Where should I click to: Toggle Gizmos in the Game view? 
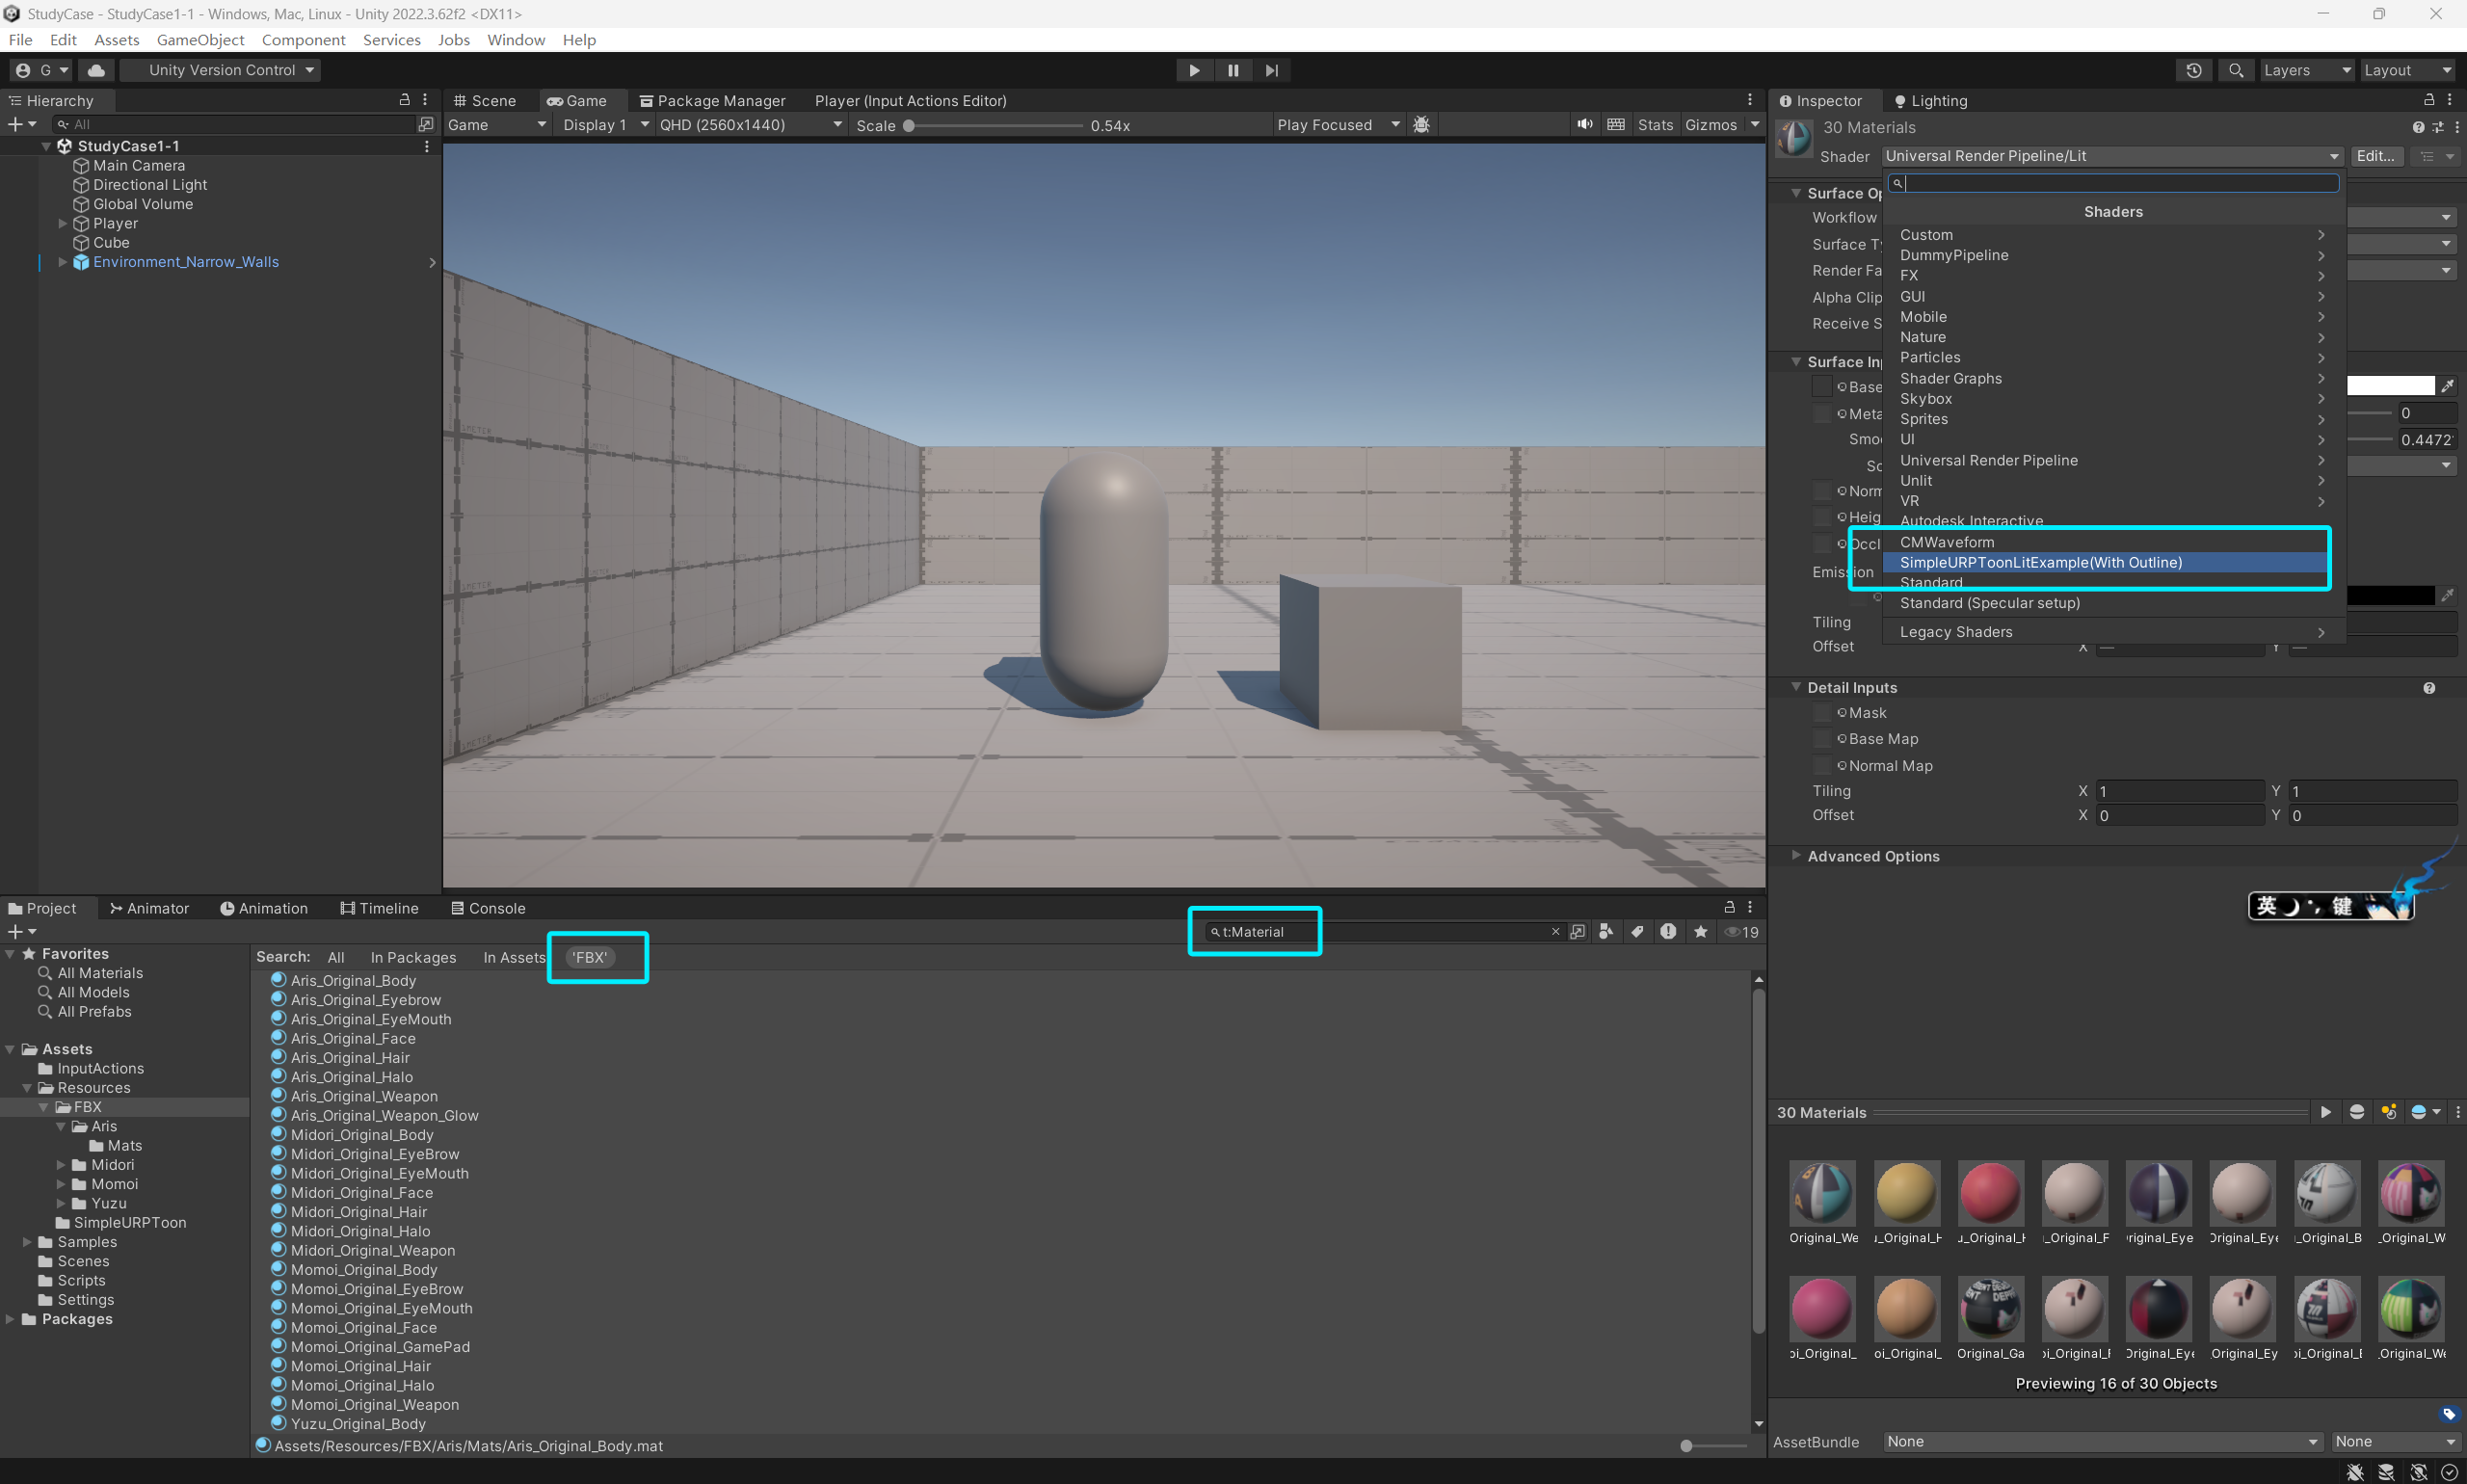click(1710, 125)
